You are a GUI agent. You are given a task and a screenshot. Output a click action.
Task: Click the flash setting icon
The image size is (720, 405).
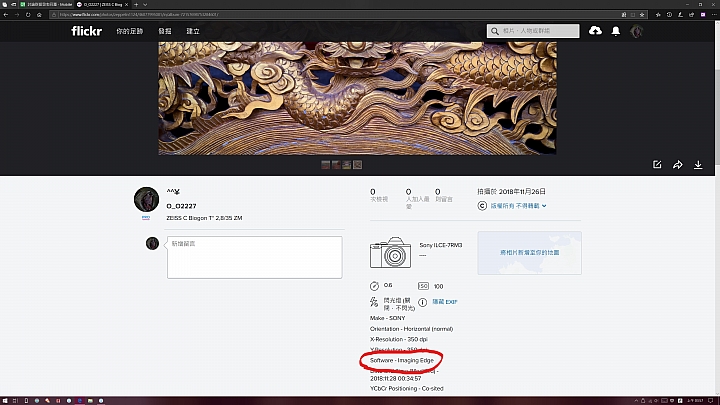(374, 302)
